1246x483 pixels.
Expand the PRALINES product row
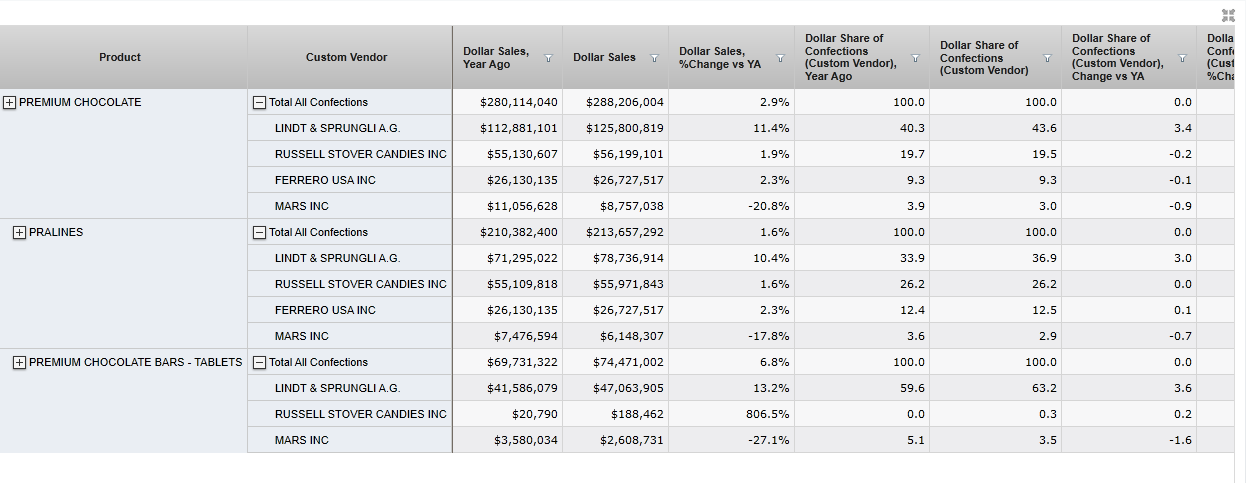coord(19,232)
